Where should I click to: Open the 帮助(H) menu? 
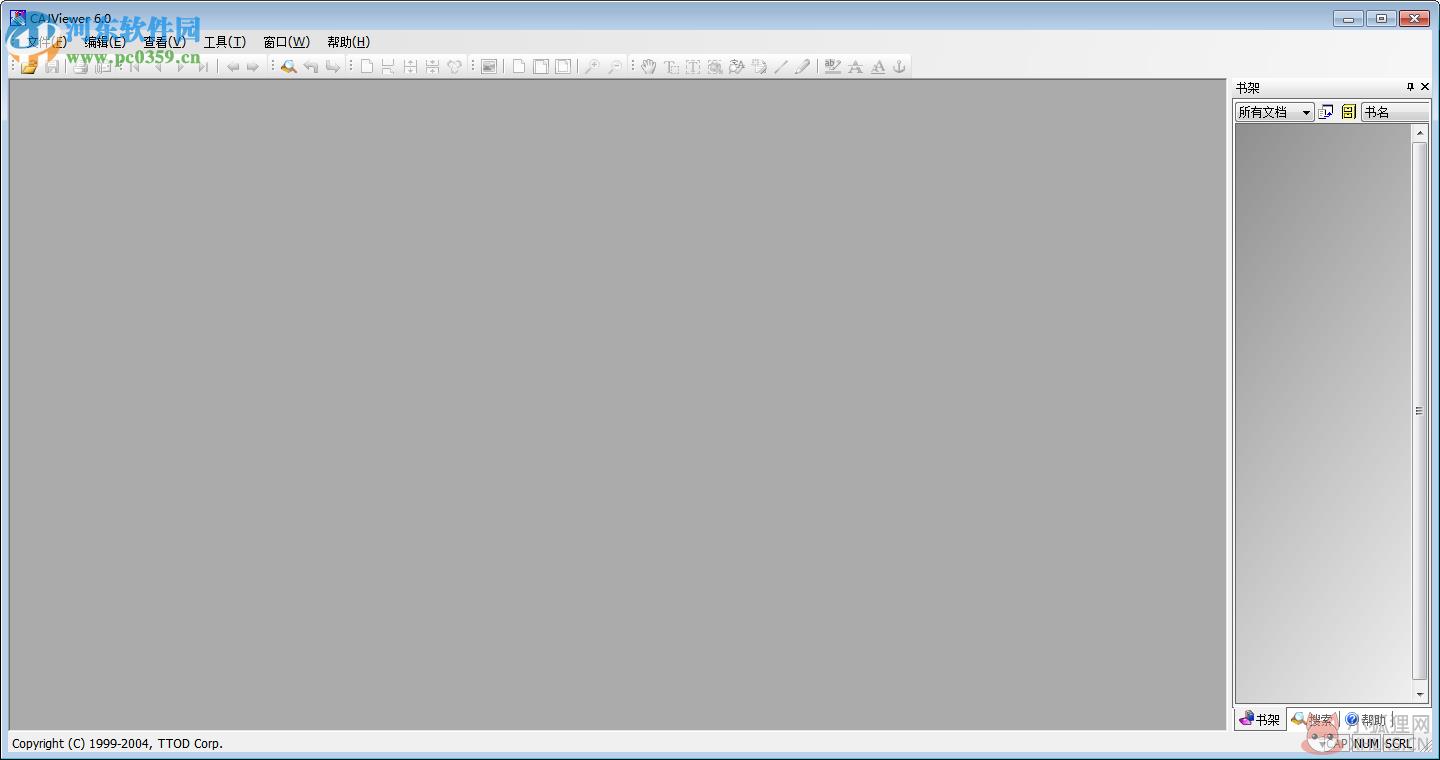[348, 42]
